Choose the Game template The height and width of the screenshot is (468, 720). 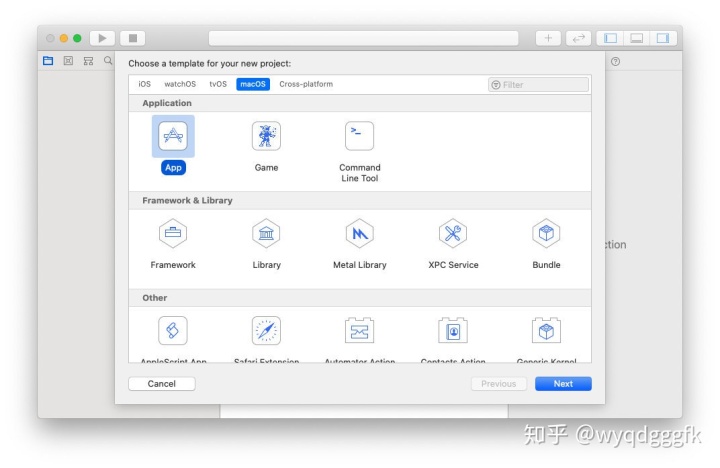[x=266, y=136]
